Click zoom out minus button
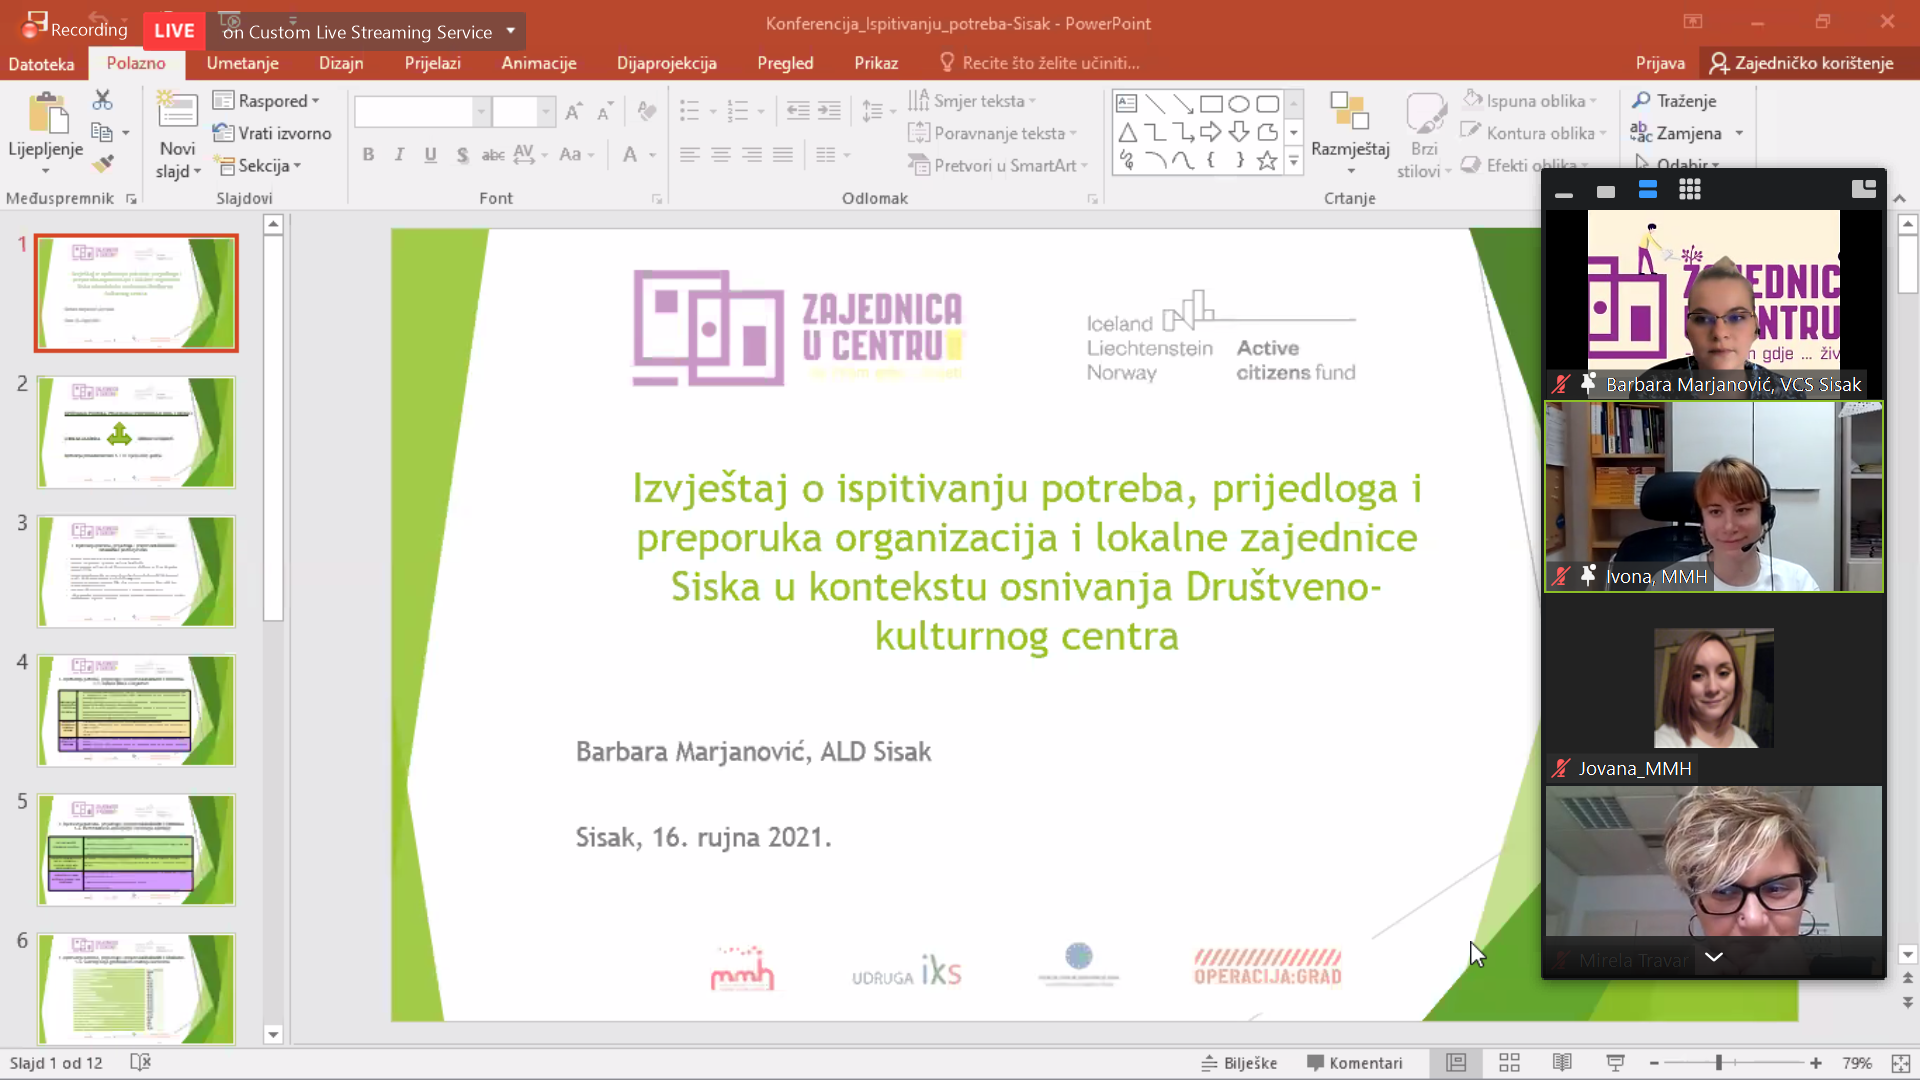Viewport: 1920px width, 1080px height. (x=1654, y=1063)
